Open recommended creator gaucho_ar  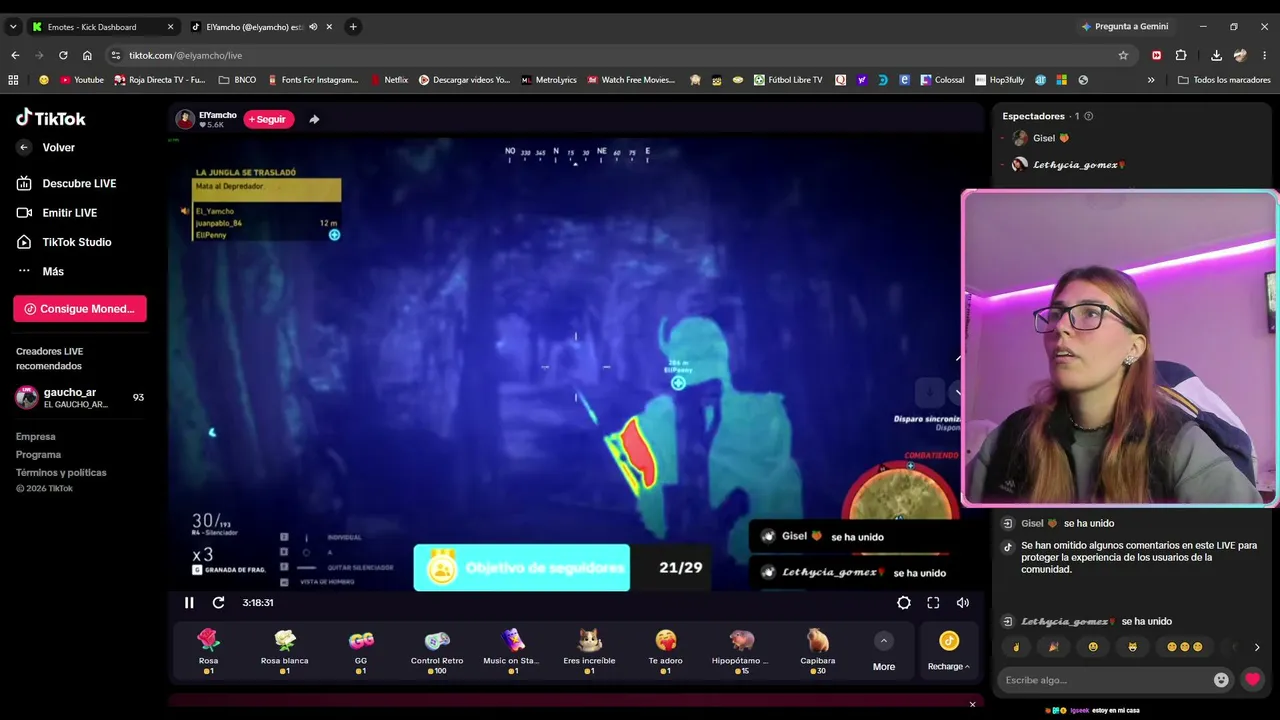[x=80, y=398]
